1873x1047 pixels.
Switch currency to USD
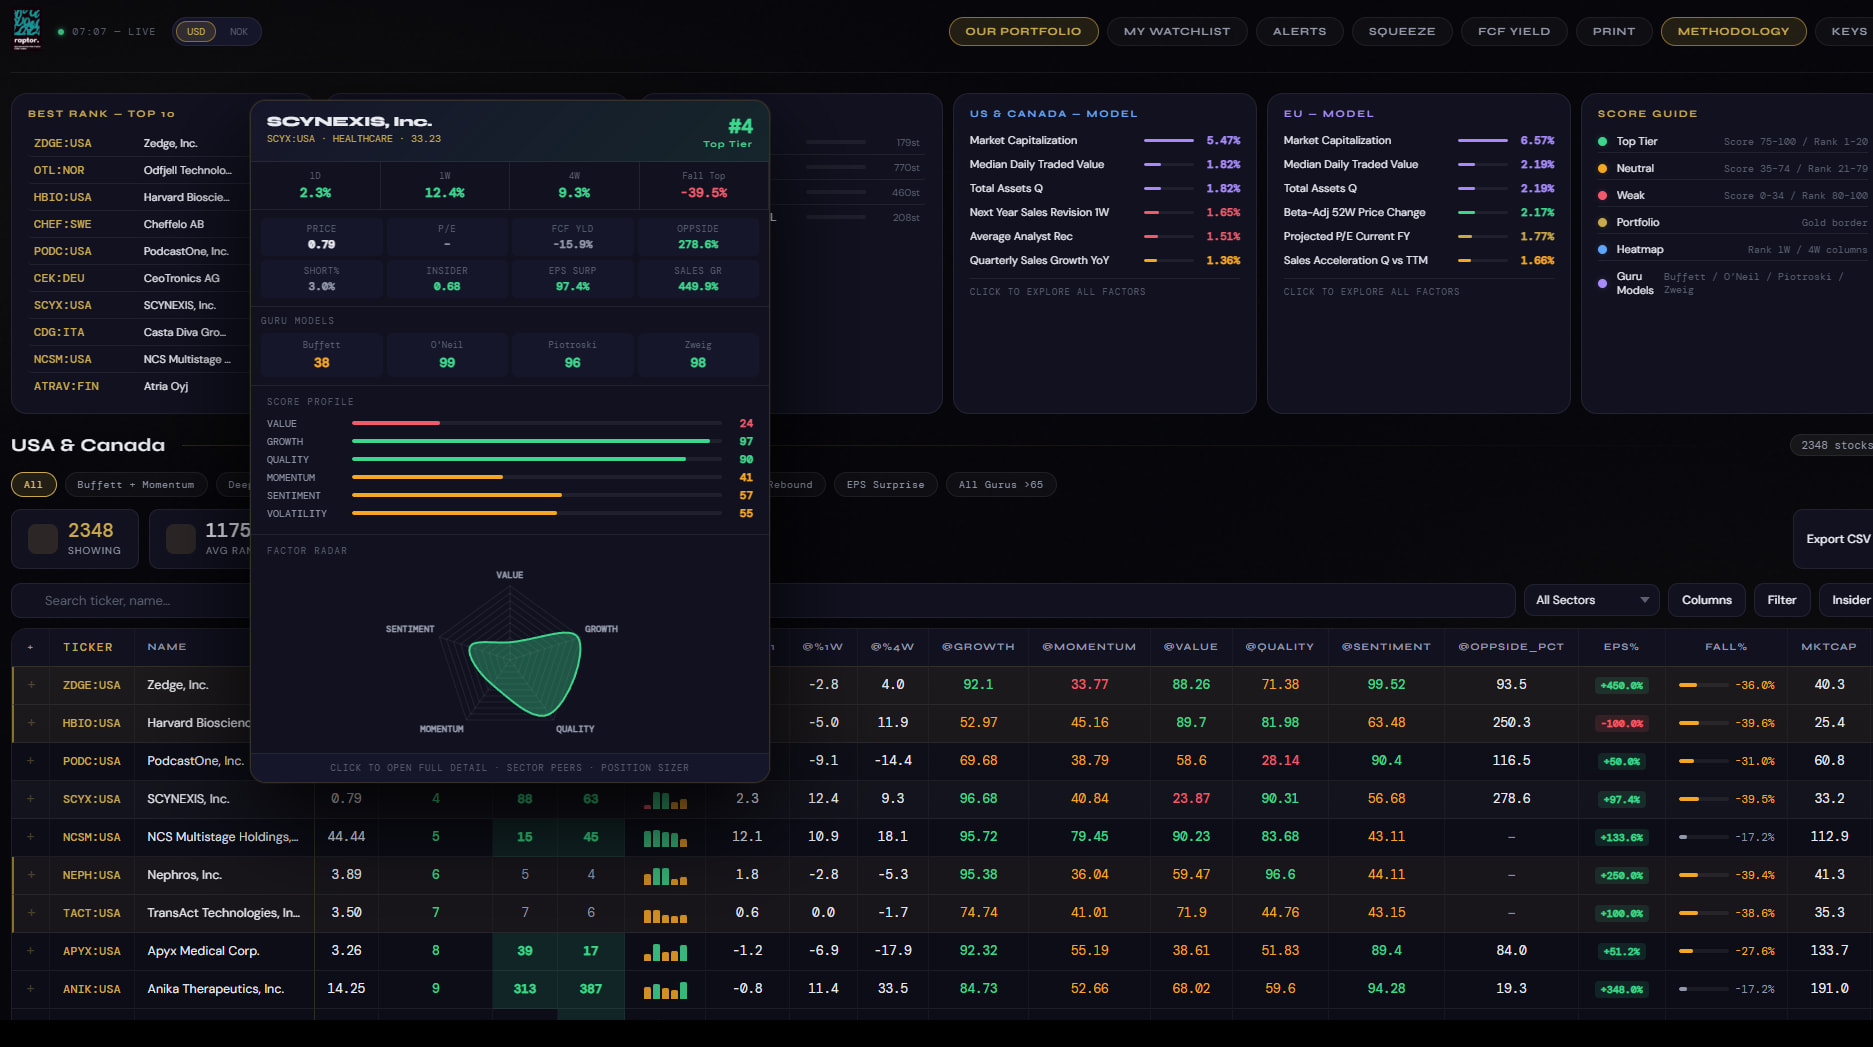(x=196, y=32)
